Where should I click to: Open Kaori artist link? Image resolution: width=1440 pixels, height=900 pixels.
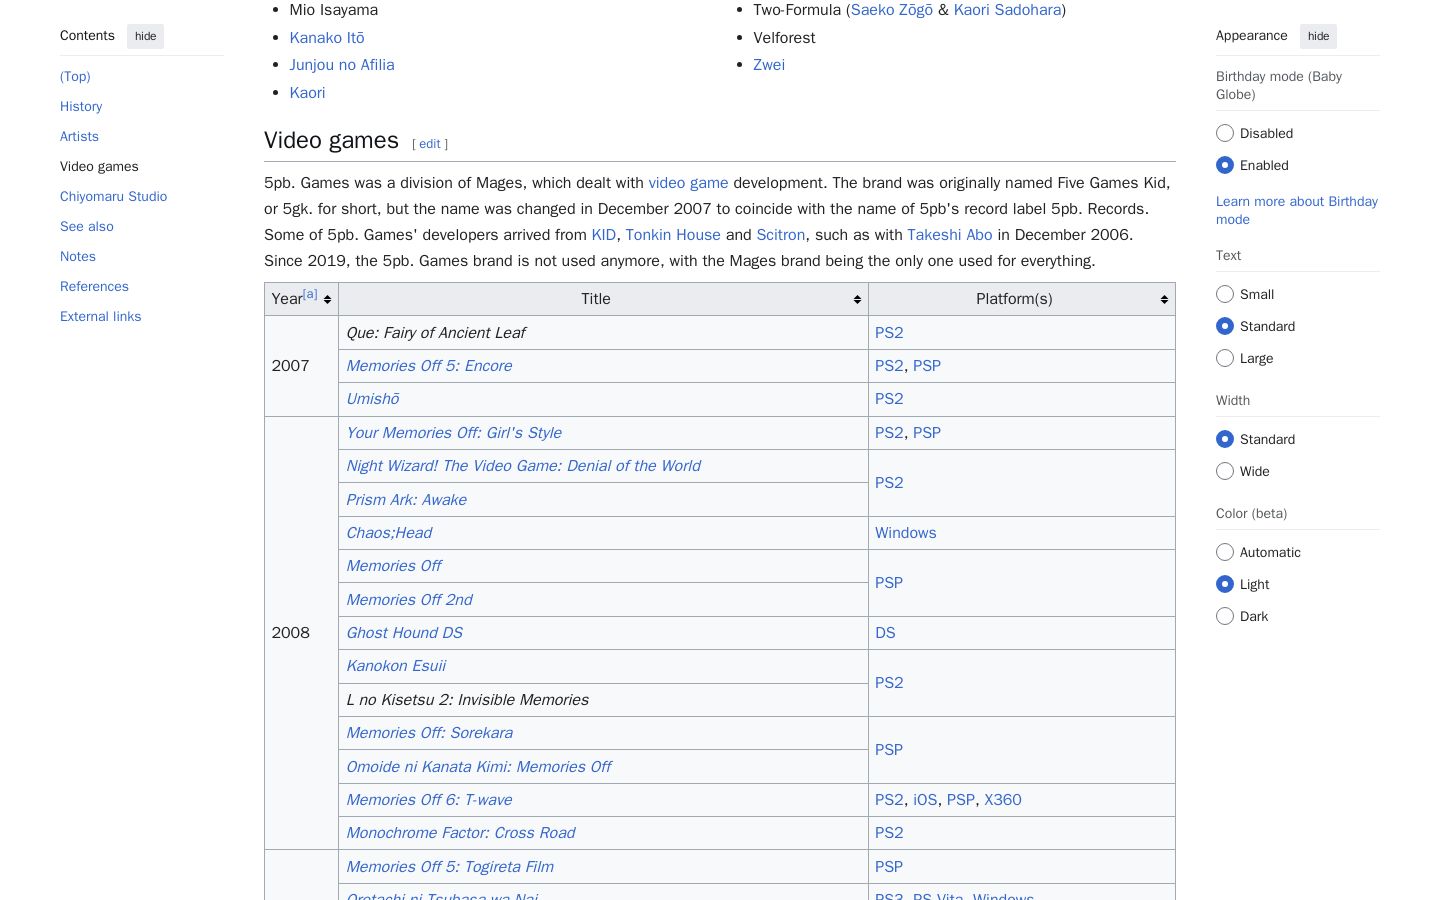307,93
